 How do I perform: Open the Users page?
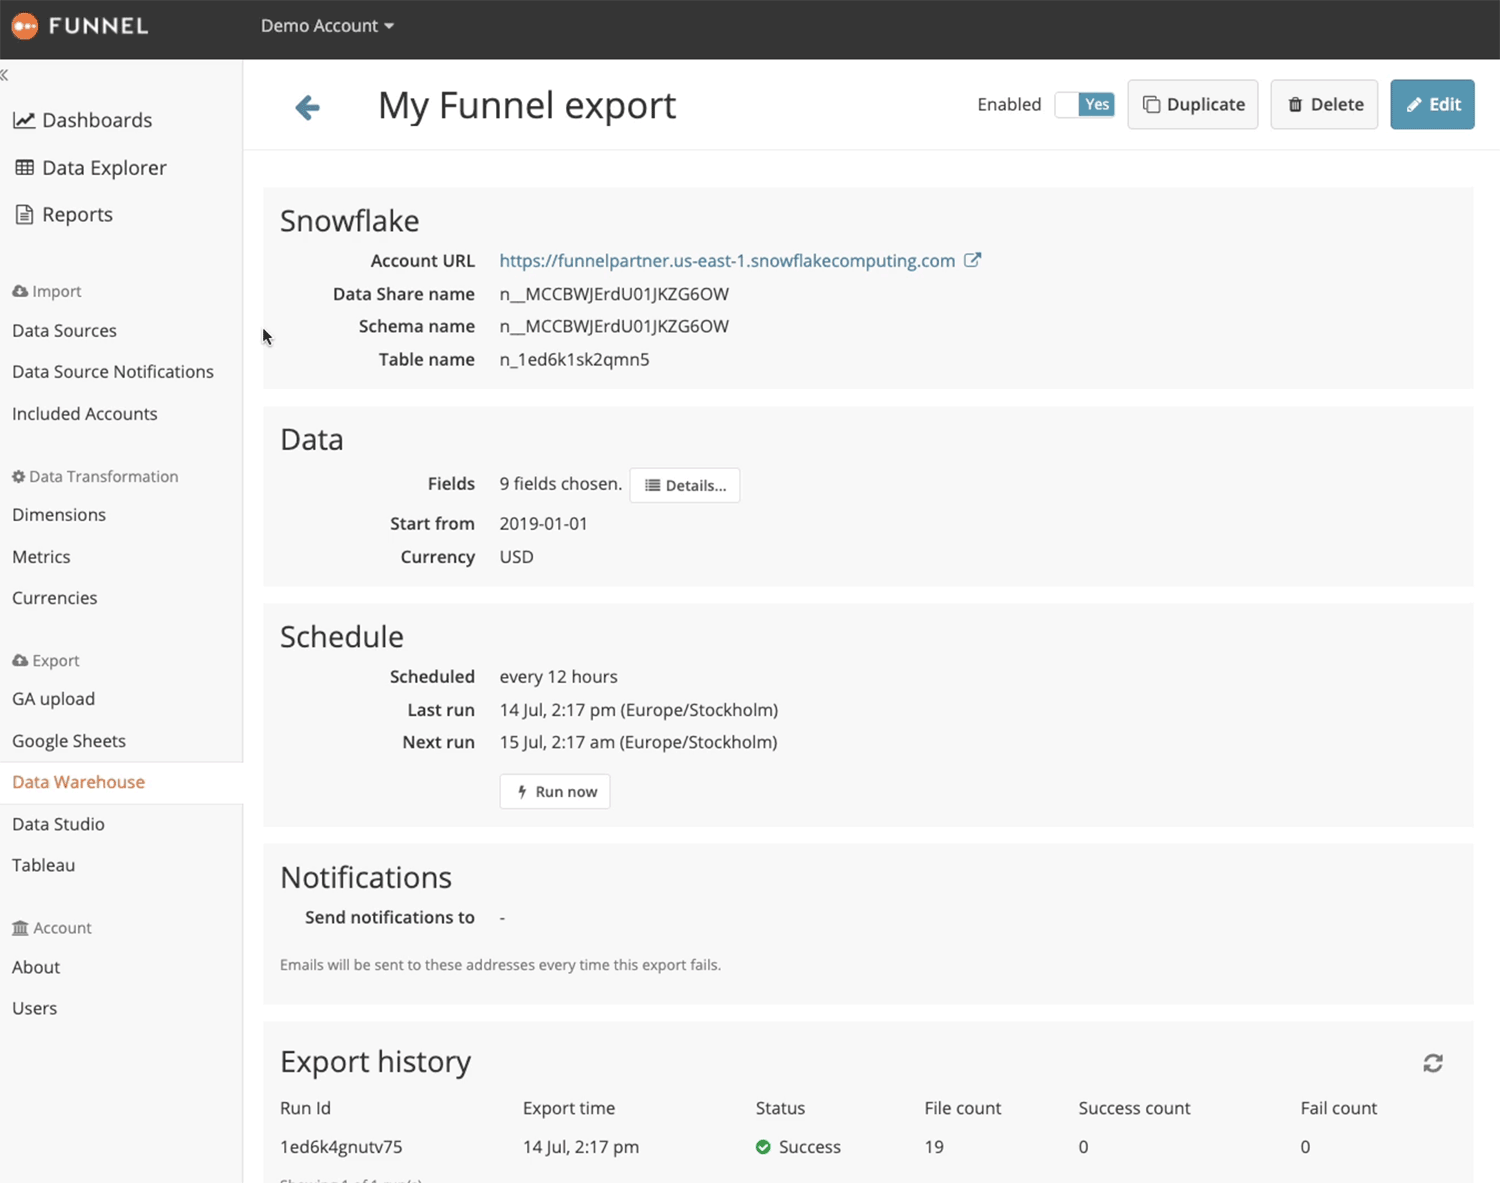coord(35,1008)
